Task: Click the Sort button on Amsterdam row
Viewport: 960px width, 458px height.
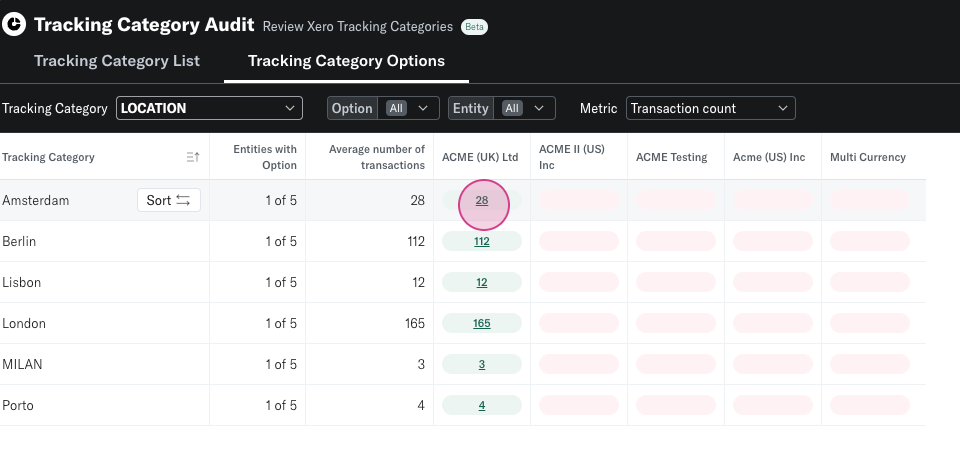Action: [x=169, y=200]
